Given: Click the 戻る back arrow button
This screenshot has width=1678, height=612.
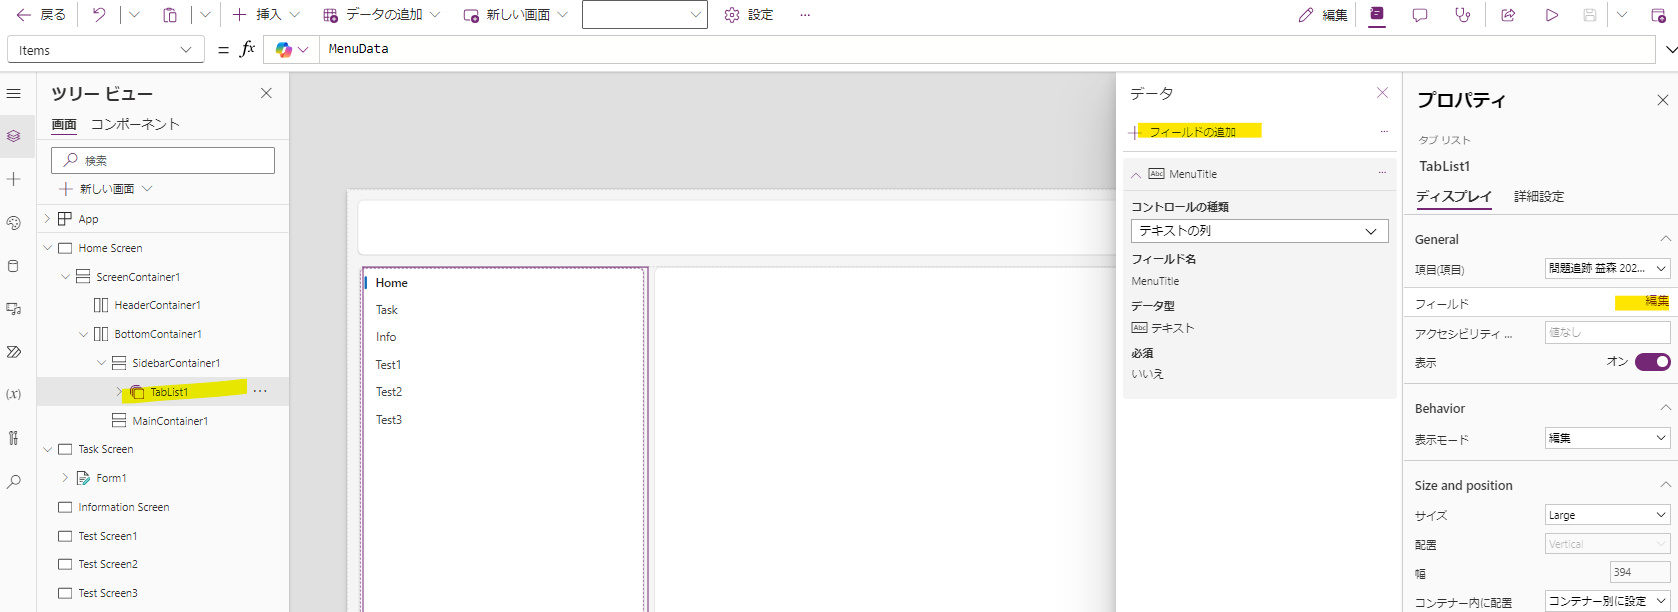Looking at the screenshot, I should tap(40, 15).
